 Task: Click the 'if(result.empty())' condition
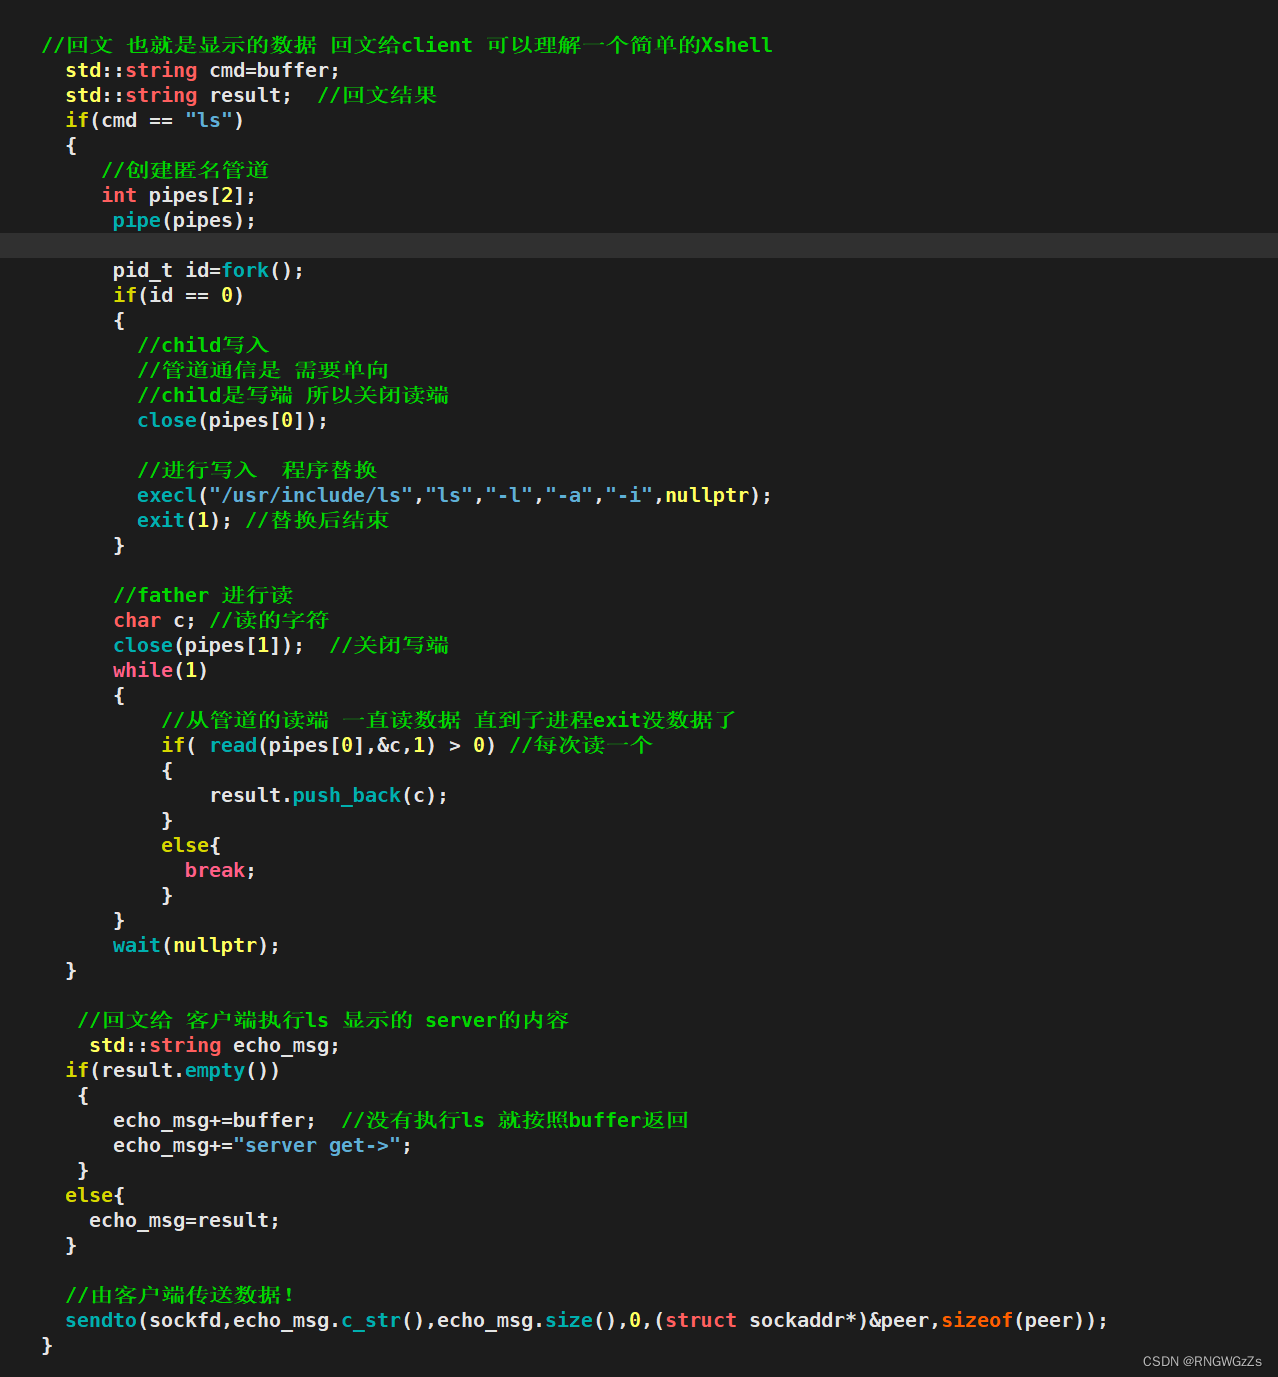(x=172, y=1070)
